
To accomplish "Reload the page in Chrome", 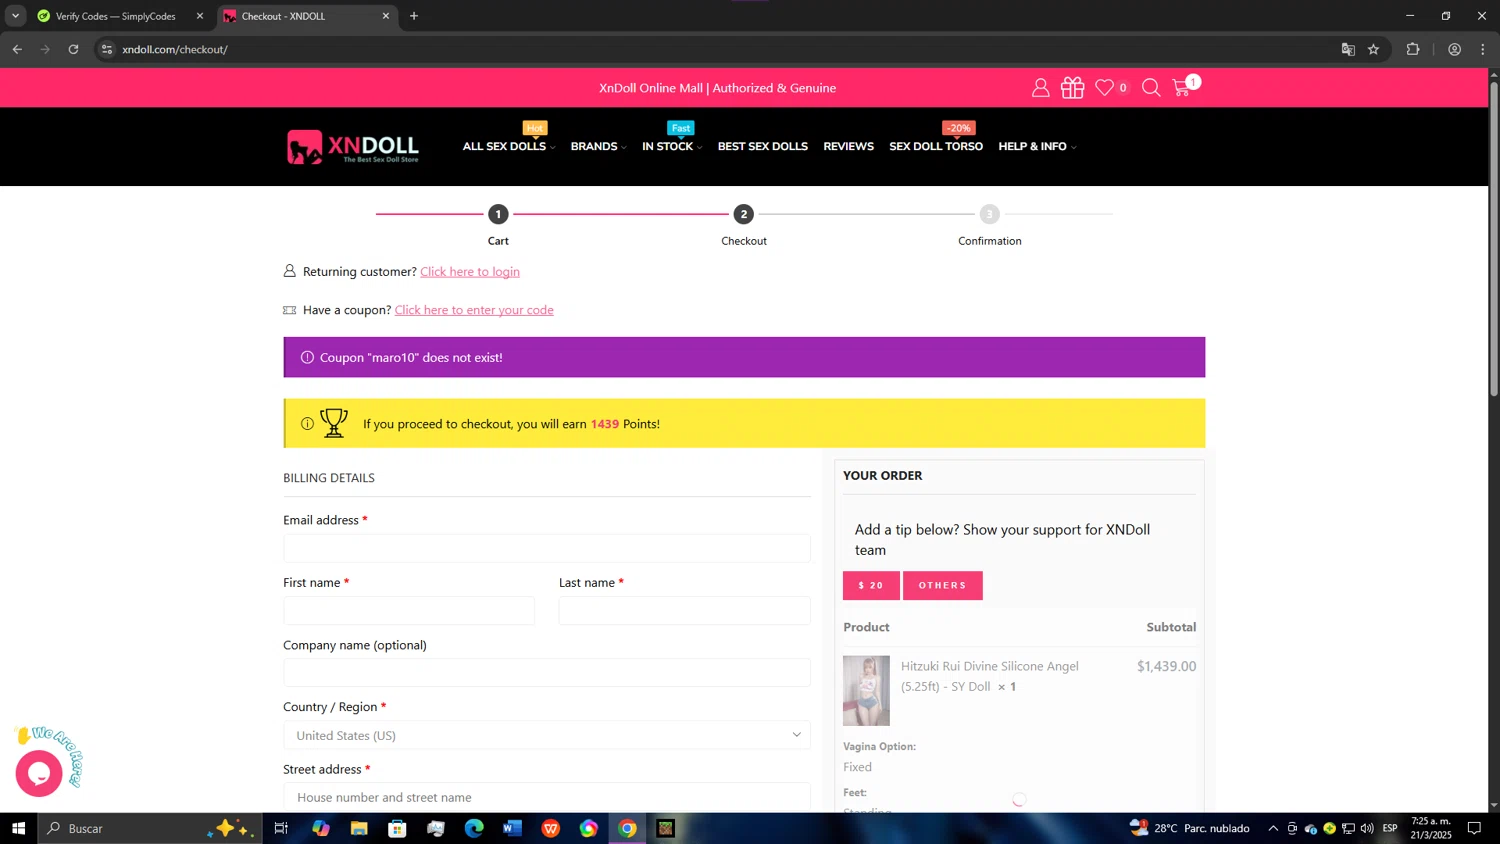I will tap(73, 49).
